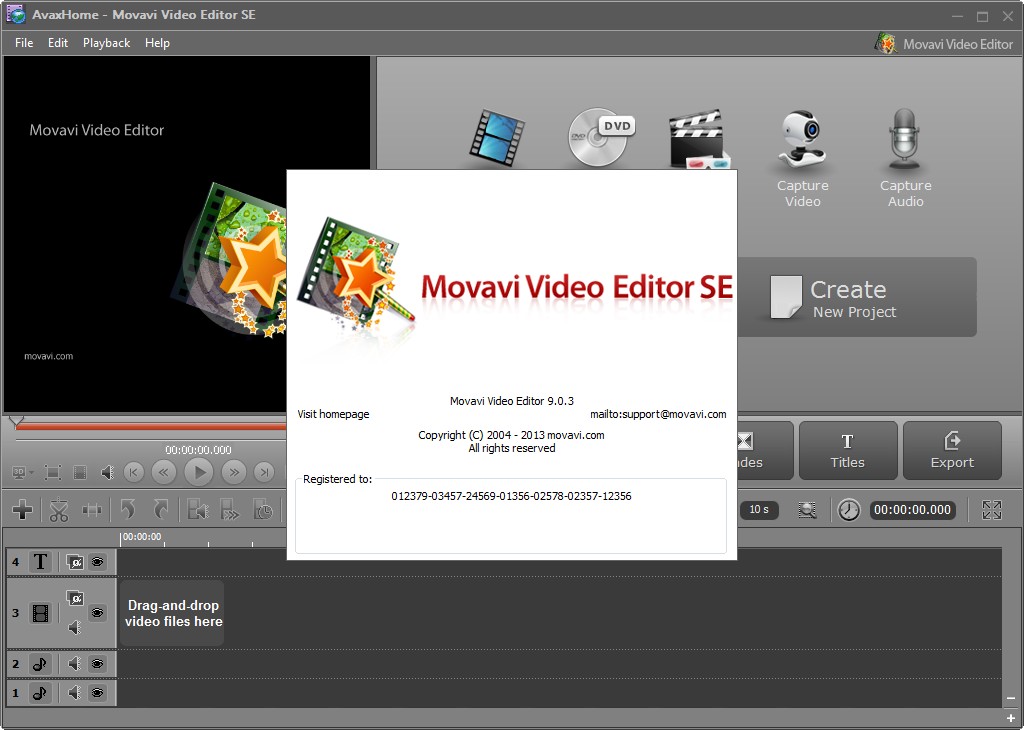Viewport: 1024px width, 730px height.
Task: Open the File menu
Action: 24,43
